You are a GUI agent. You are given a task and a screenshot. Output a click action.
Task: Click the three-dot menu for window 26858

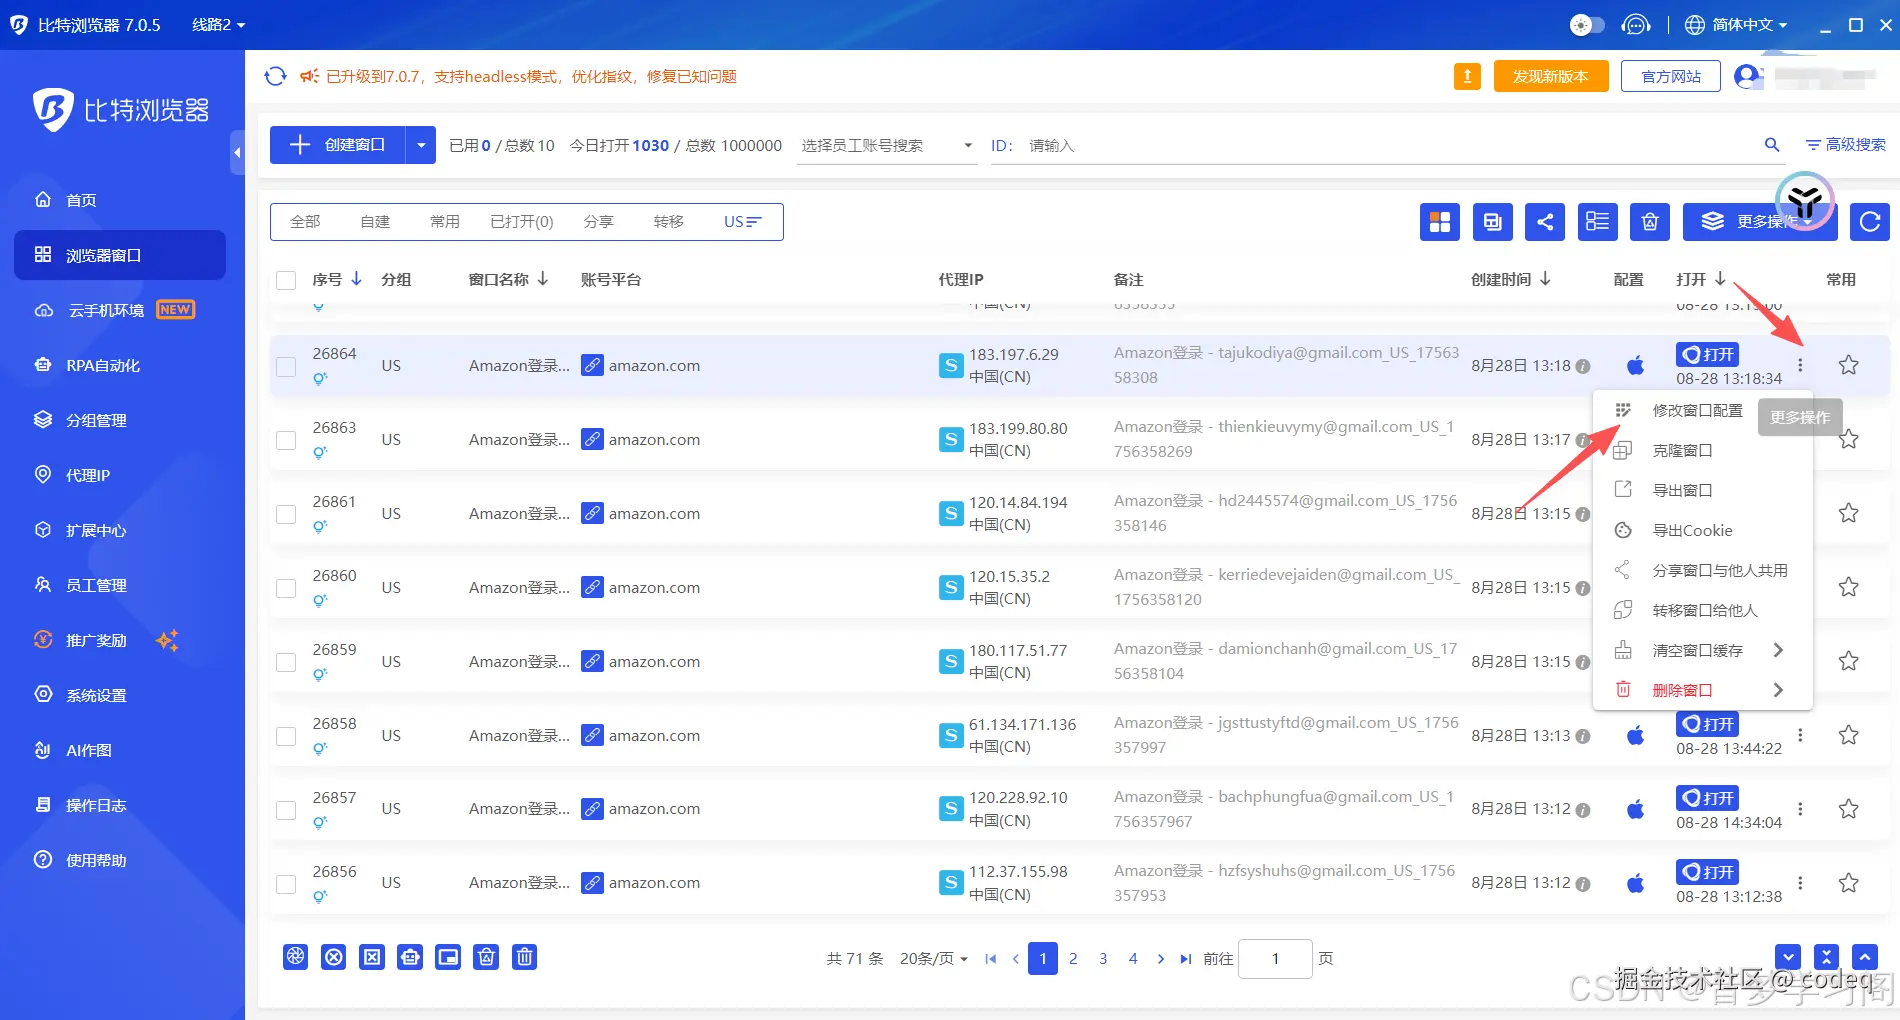click(x=1800, y=735)
